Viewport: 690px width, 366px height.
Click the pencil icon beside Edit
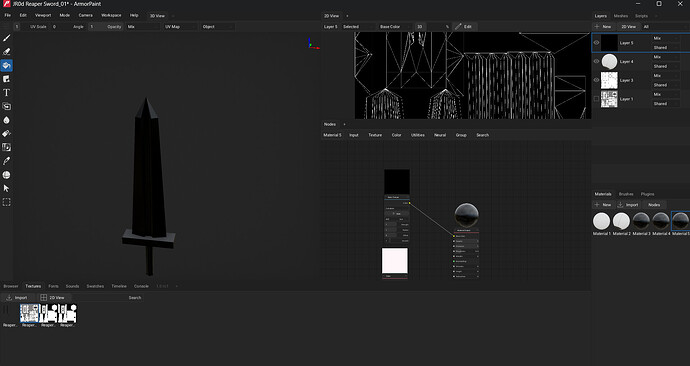(x=458, y=27)
